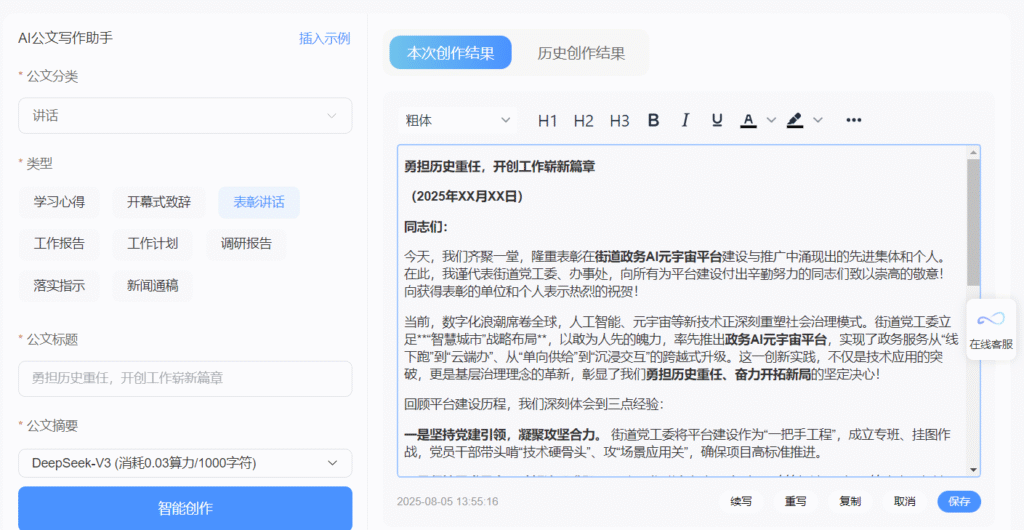1024x530 pixels.
Task: Toggle italic formatting in the editor toolbar
Action: coord(685,120)
